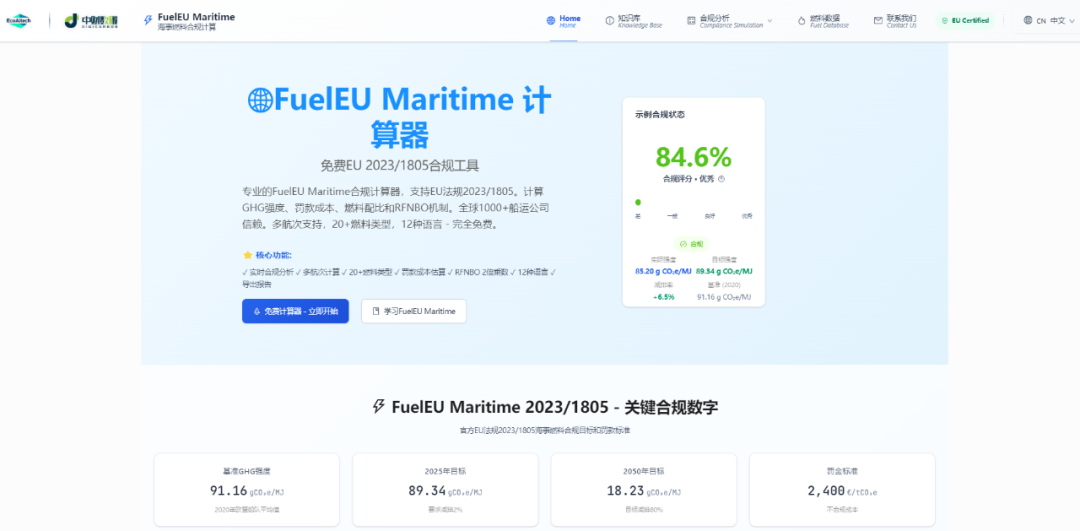
Task: Start the free calculator via 免费计算器 button
Action: coord(295,311)
